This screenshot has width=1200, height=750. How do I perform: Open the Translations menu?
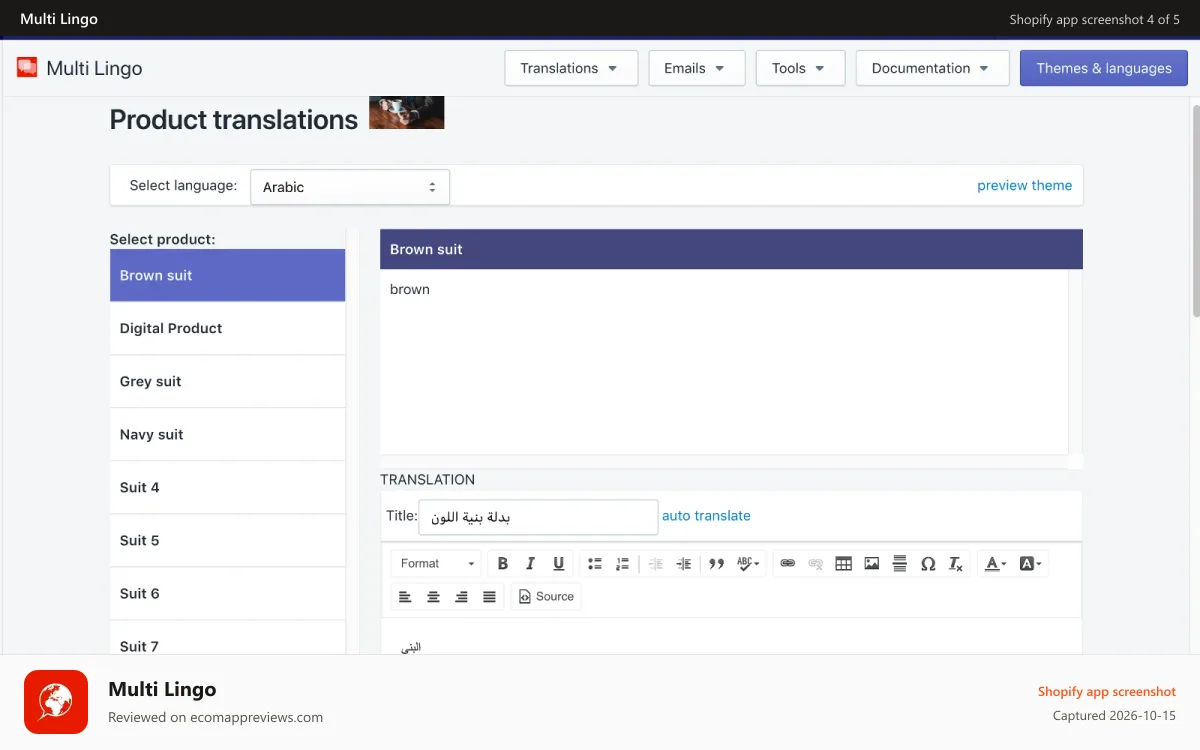(571, 68)
